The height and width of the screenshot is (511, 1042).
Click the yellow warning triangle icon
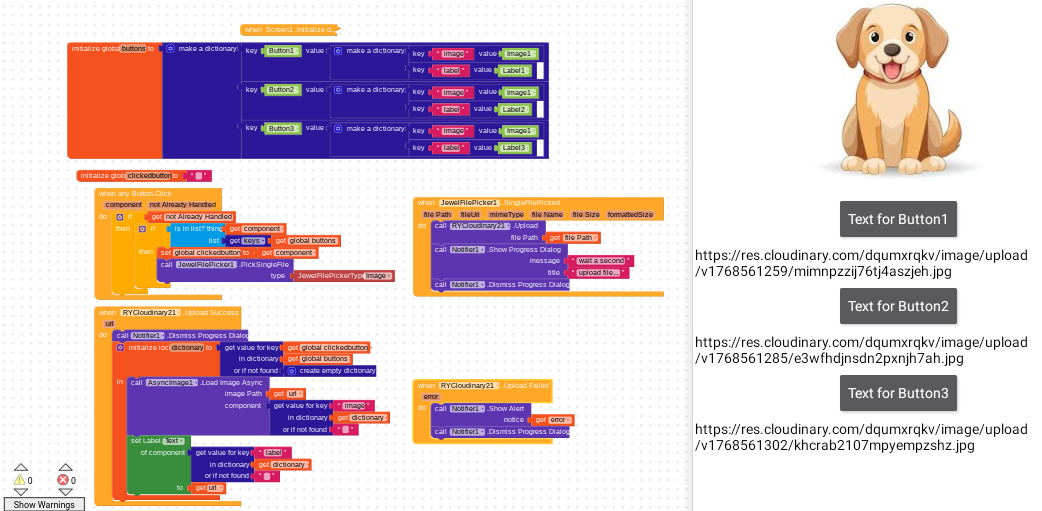20,480
